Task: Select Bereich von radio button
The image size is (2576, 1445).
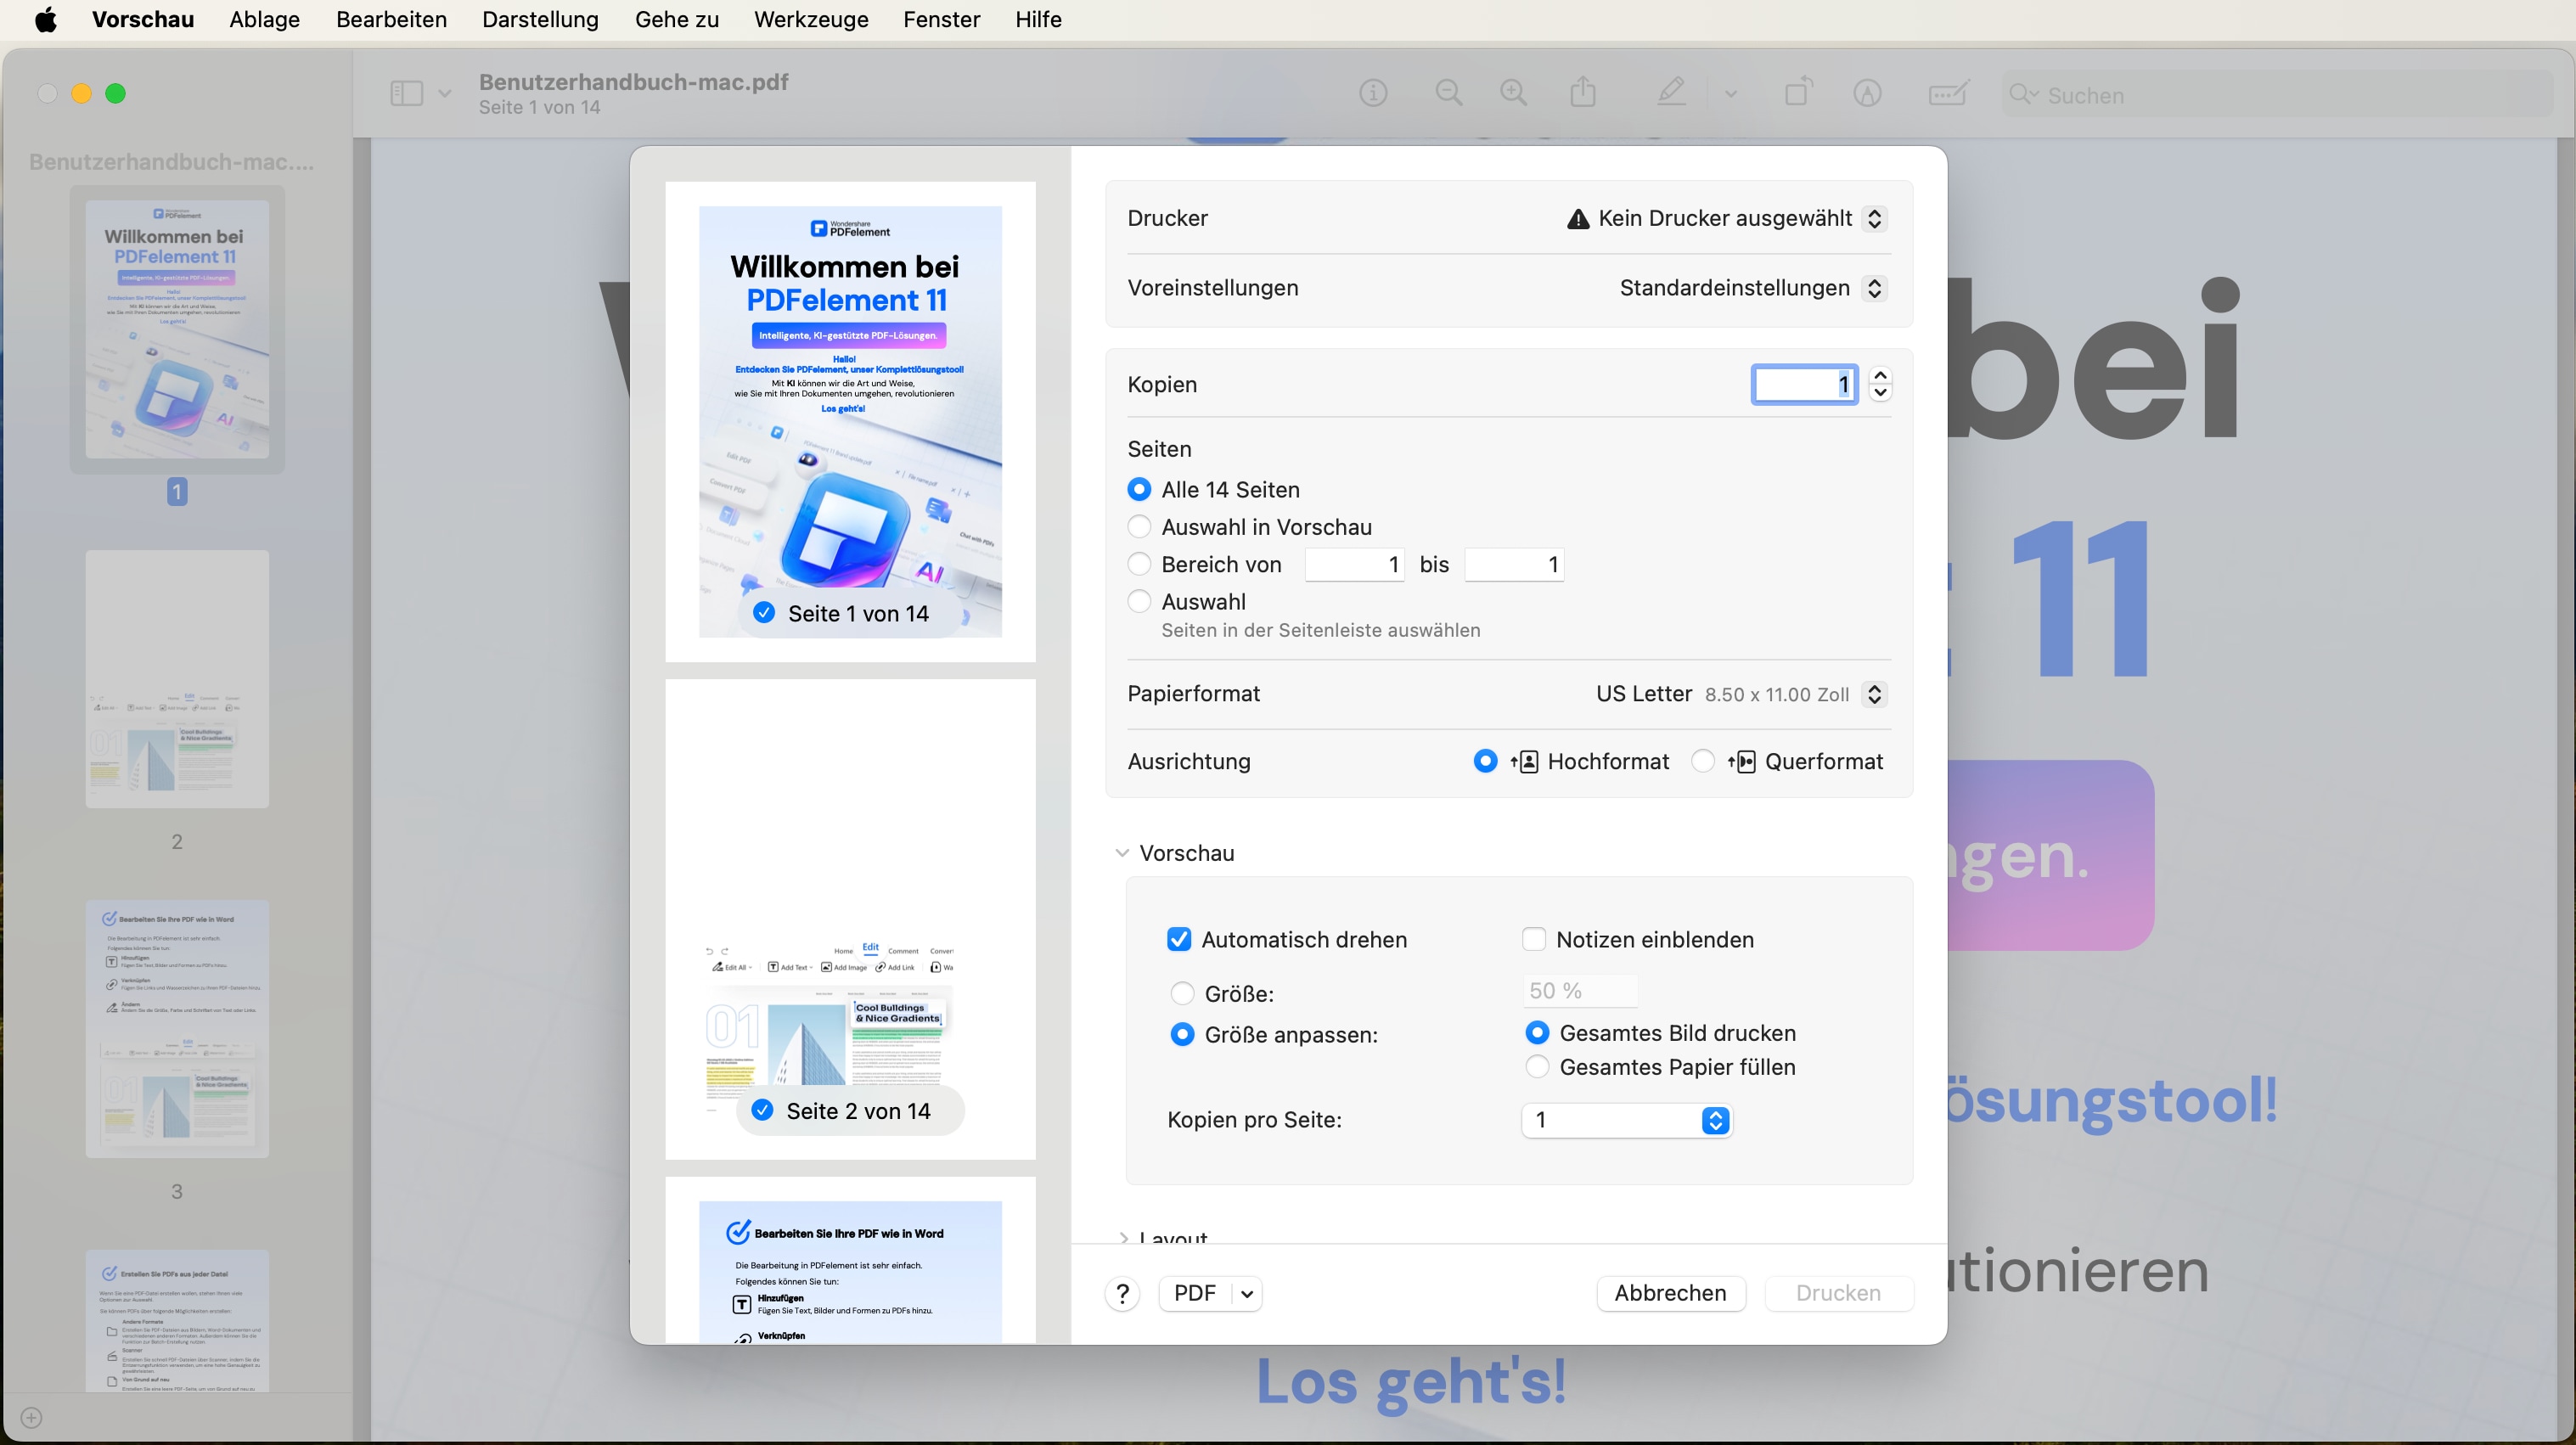Action: point(1139,564)
